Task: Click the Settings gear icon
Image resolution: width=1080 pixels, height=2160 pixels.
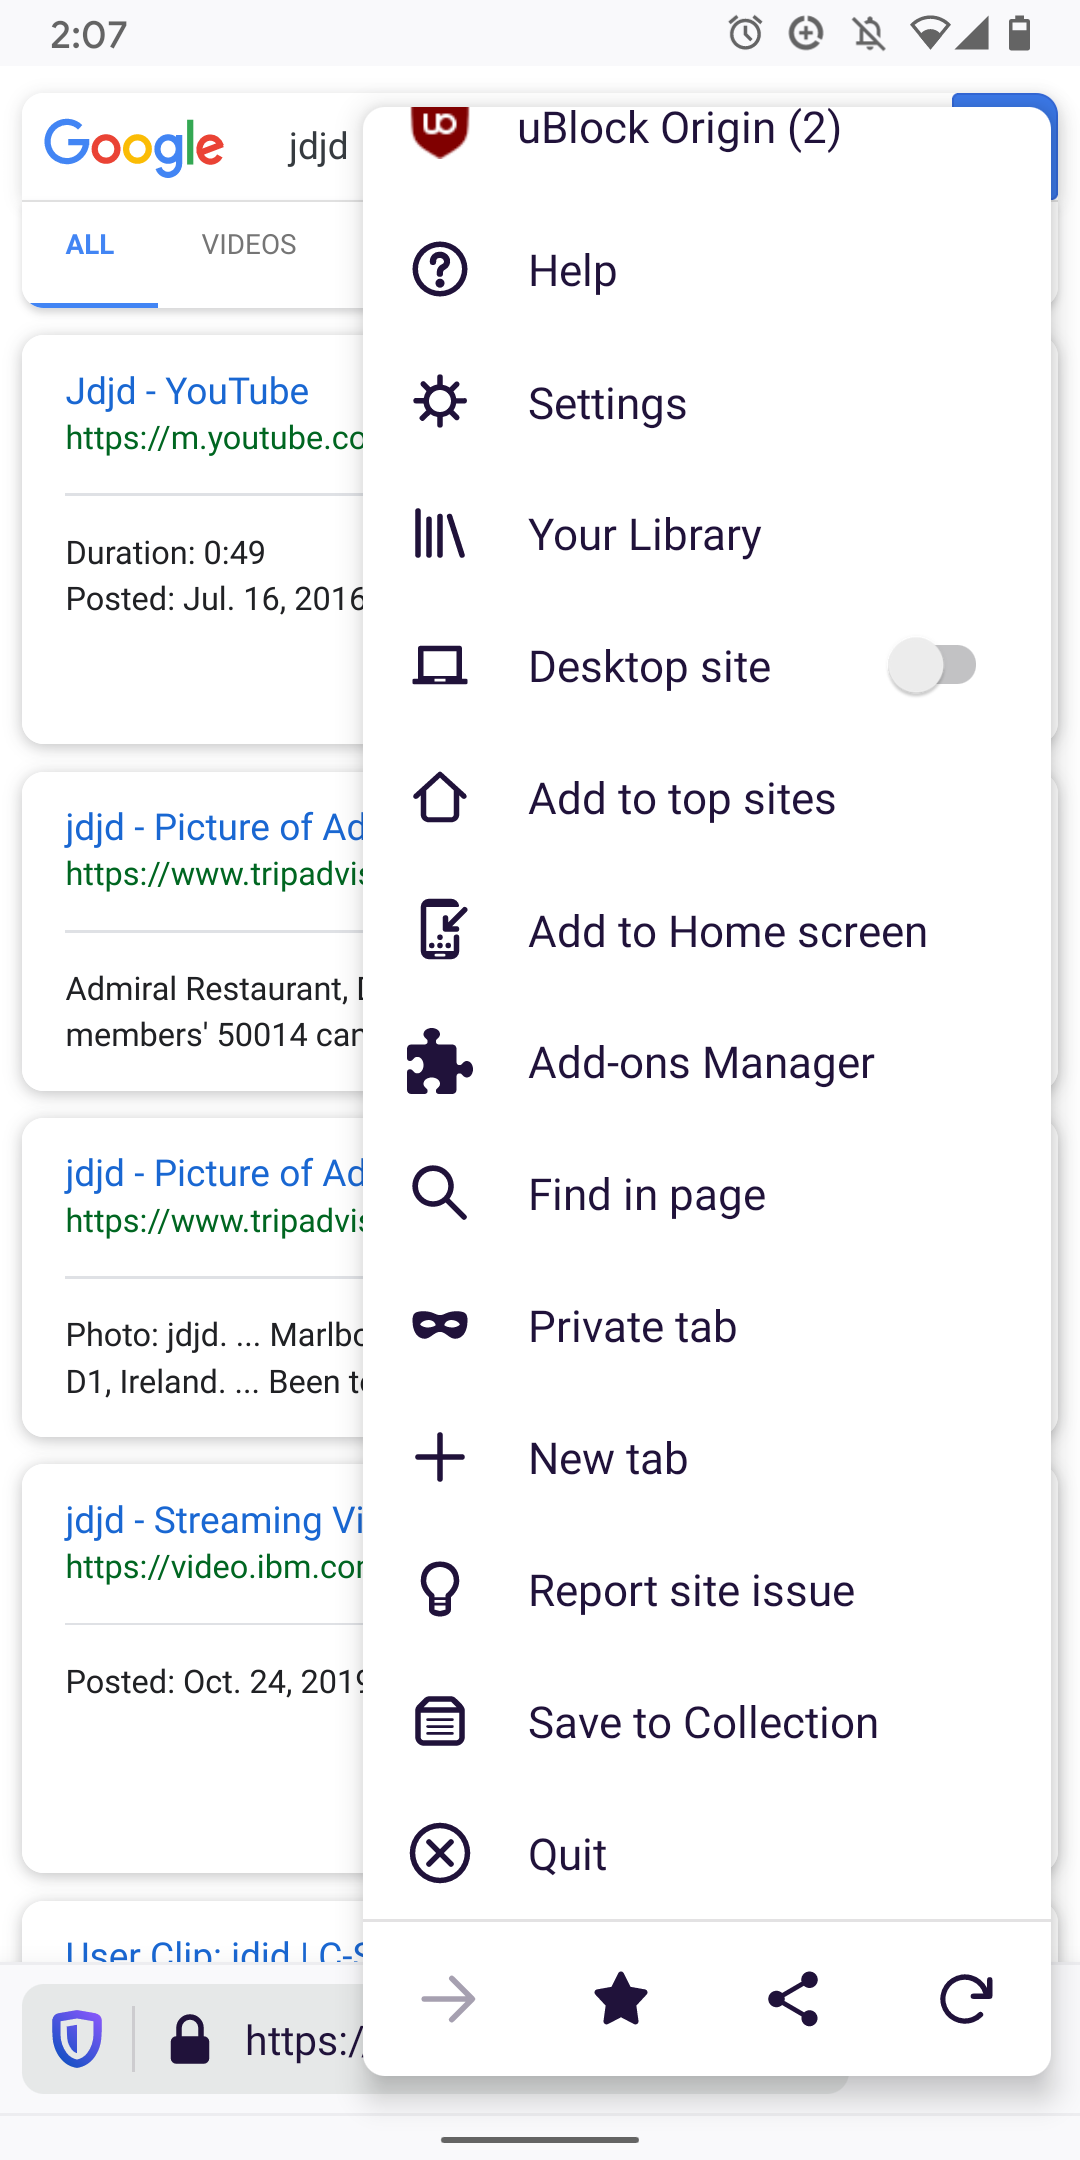Action: coord(440,402)
